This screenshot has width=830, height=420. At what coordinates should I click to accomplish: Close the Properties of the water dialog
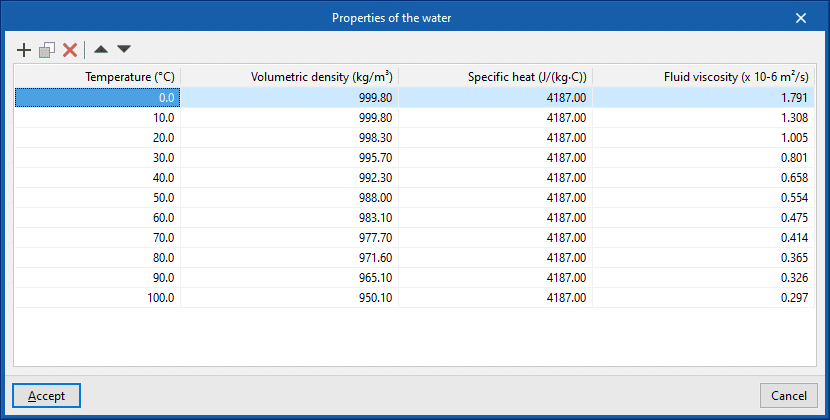[800, 17]
